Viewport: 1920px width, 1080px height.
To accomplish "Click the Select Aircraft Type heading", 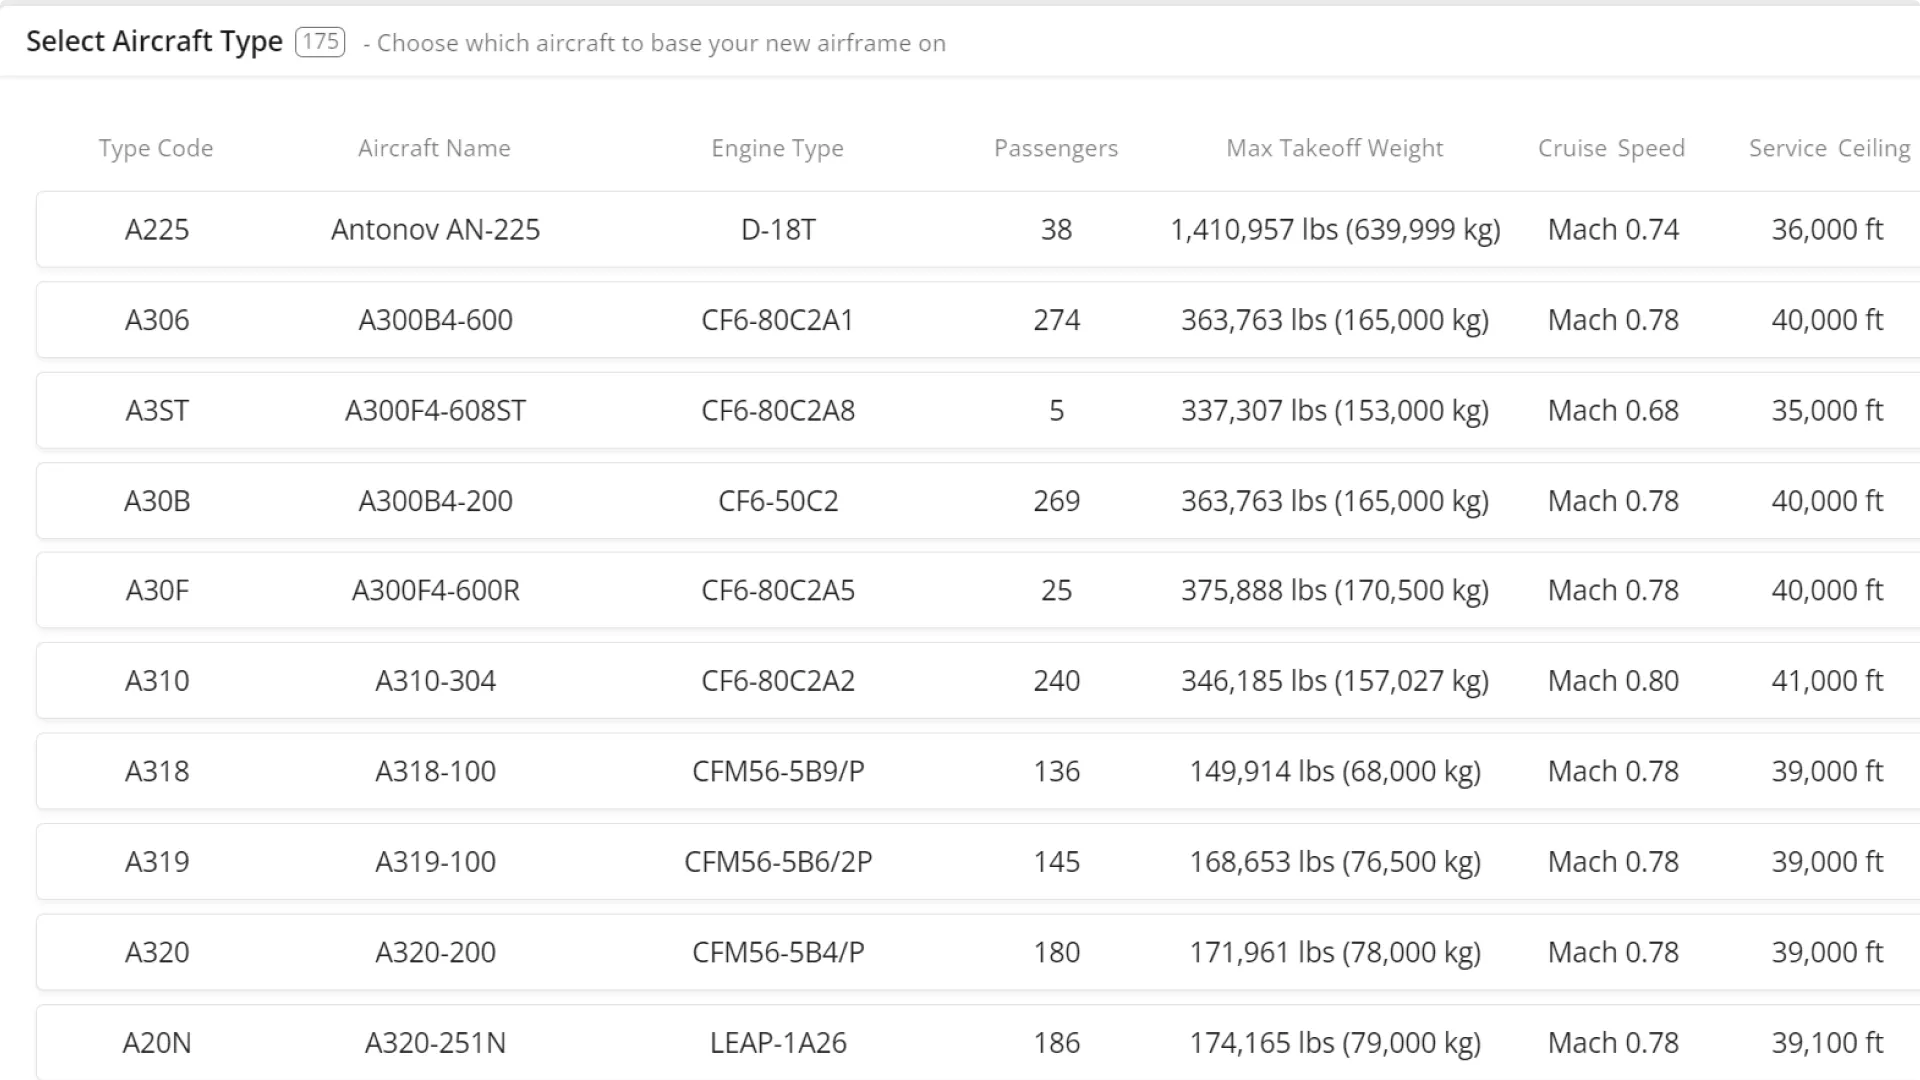I will (x=154, y=42).
